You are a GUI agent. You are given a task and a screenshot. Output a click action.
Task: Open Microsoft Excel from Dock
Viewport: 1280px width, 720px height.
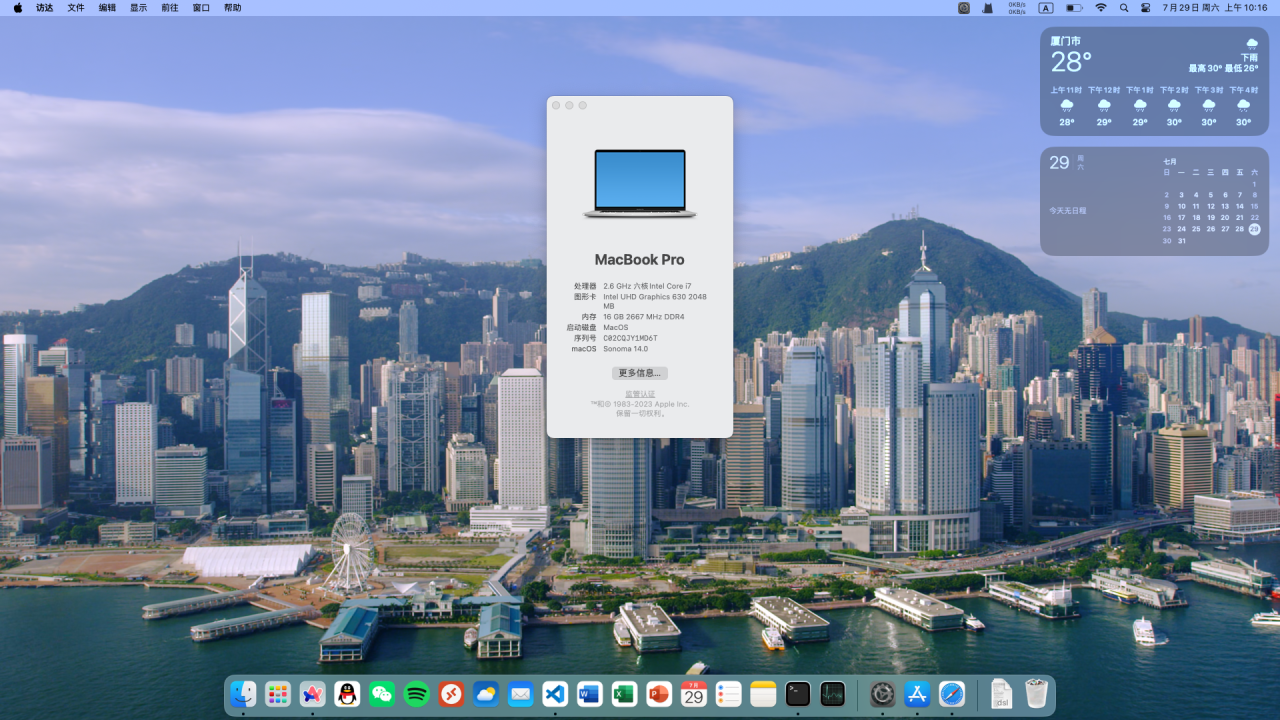(624, 694)
